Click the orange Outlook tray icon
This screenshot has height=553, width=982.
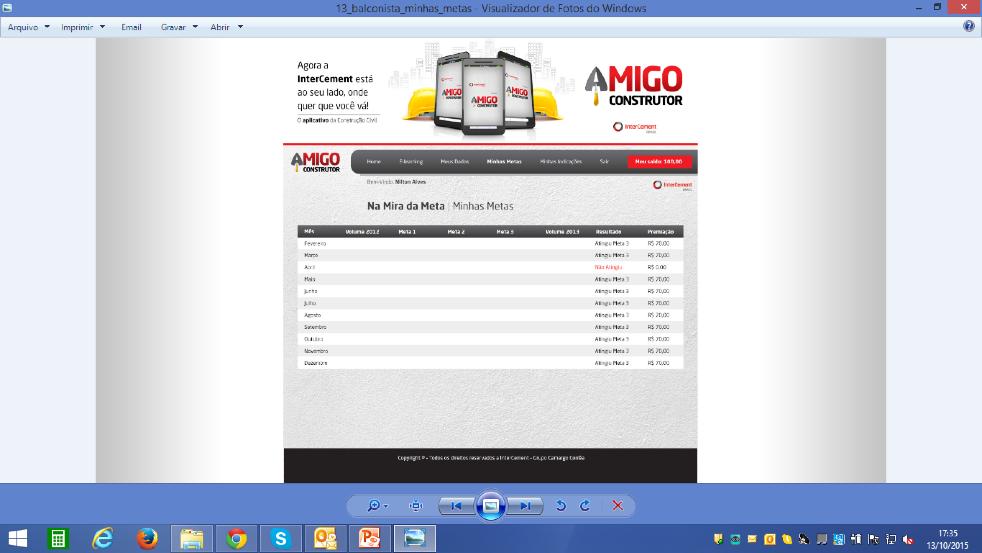pos(770,539)
